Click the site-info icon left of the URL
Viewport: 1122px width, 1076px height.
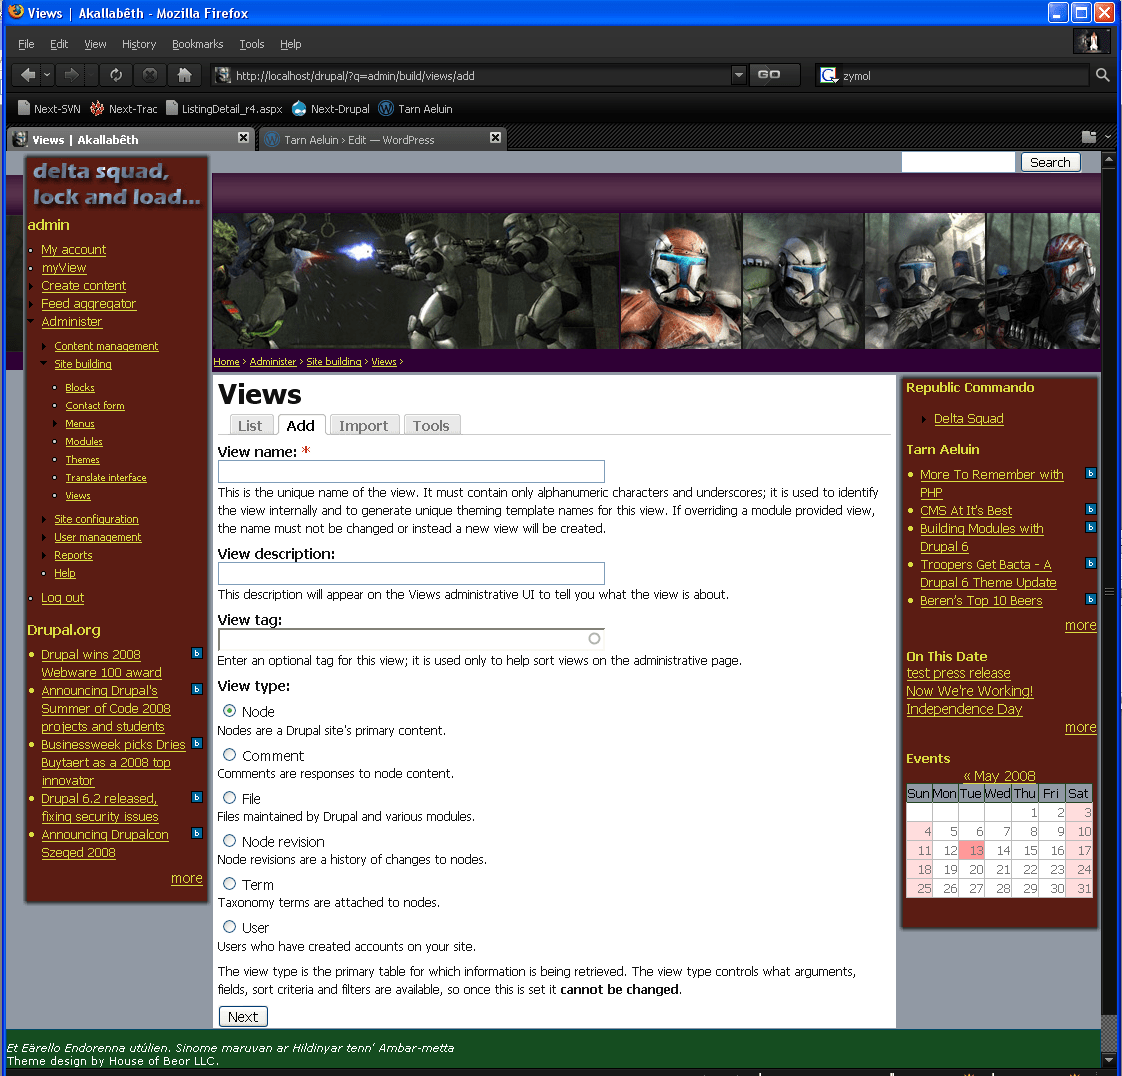pos(223,75)
